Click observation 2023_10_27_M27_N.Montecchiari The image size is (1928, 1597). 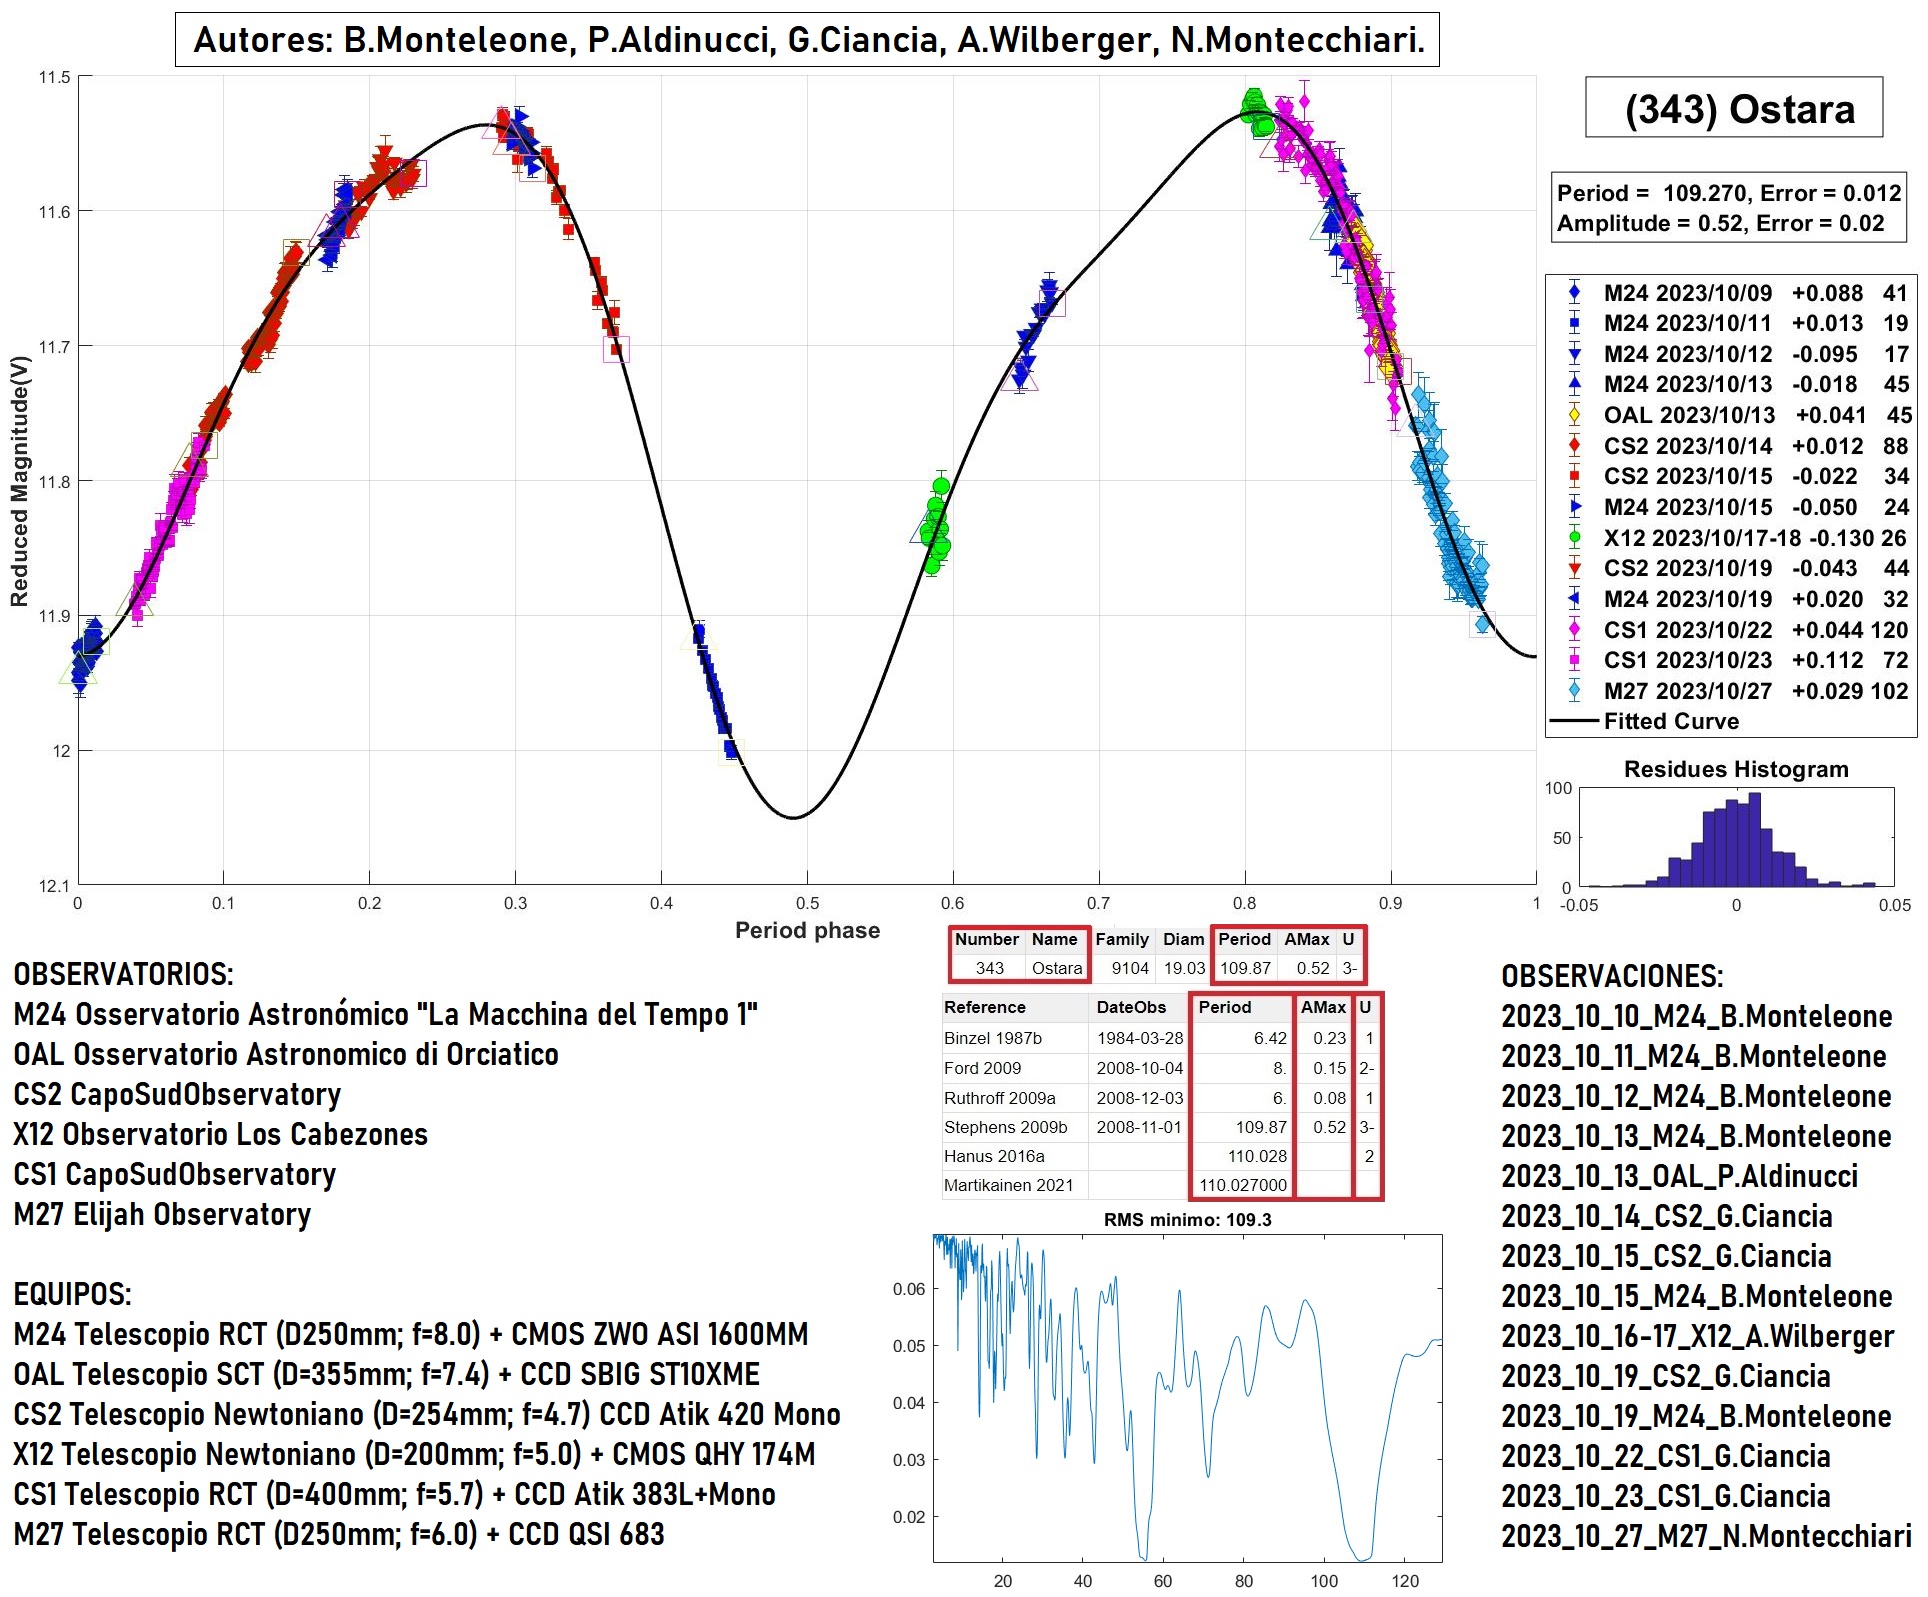[x=1706, y=1536]
